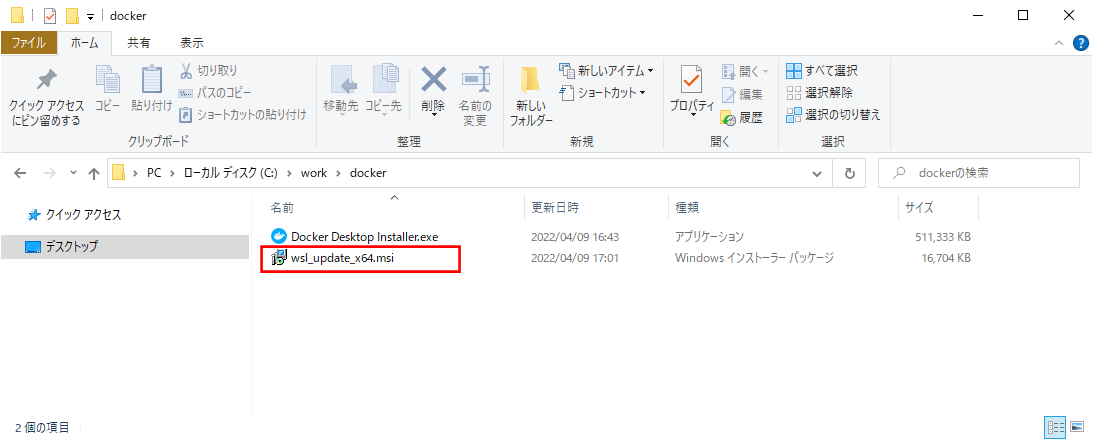Switch to the 表示 tab
The image size is (1093, 440).
click(x=192, y=43)
